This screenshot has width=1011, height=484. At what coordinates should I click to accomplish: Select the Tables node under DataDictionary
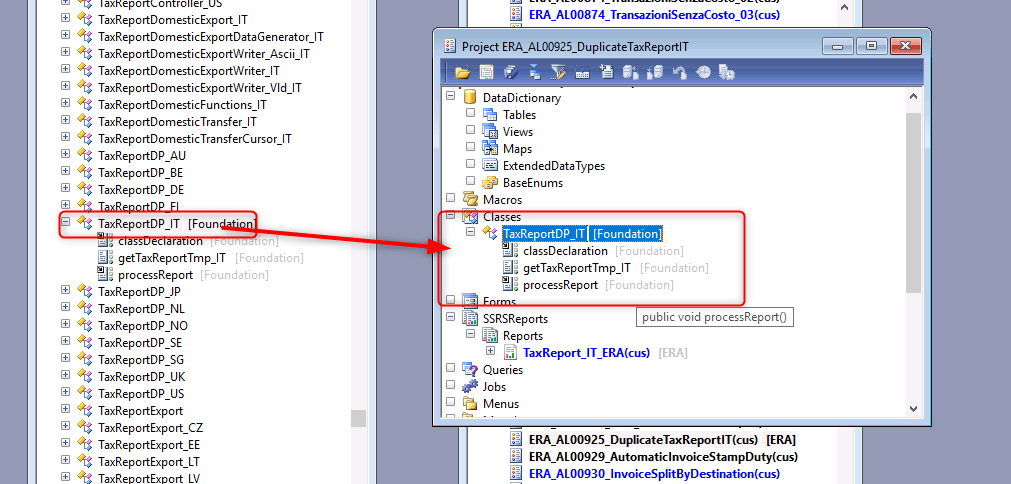(x=519, y=115)
